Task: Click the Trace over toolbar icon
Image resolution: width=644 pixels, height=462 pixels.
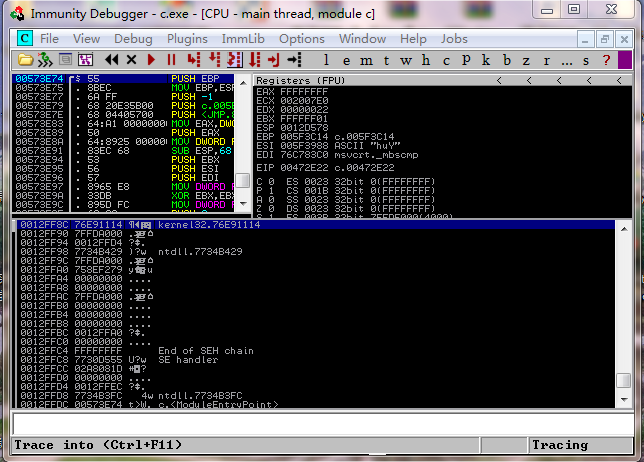Action: click(255, 60)
